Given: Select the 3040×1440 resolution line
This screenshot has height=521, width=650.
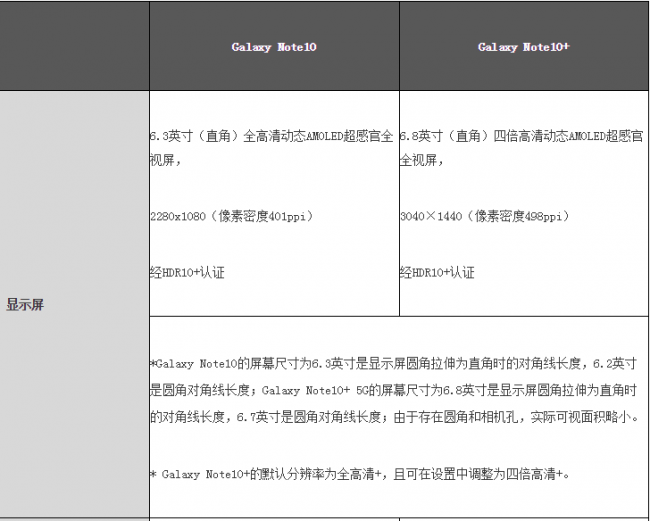Looking at the screenshot, I should (x=485, y=216).
